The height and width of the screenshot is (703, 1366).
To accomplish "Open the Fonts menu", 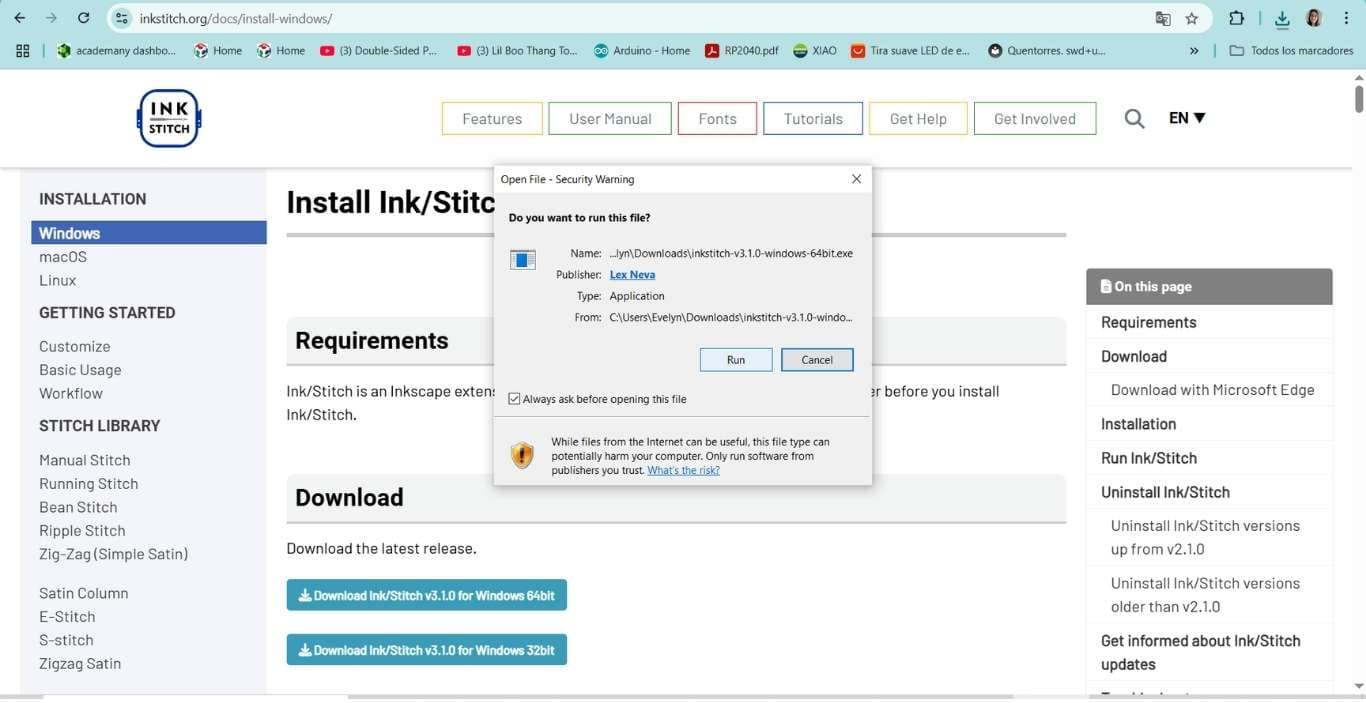I will pos(717,118).
